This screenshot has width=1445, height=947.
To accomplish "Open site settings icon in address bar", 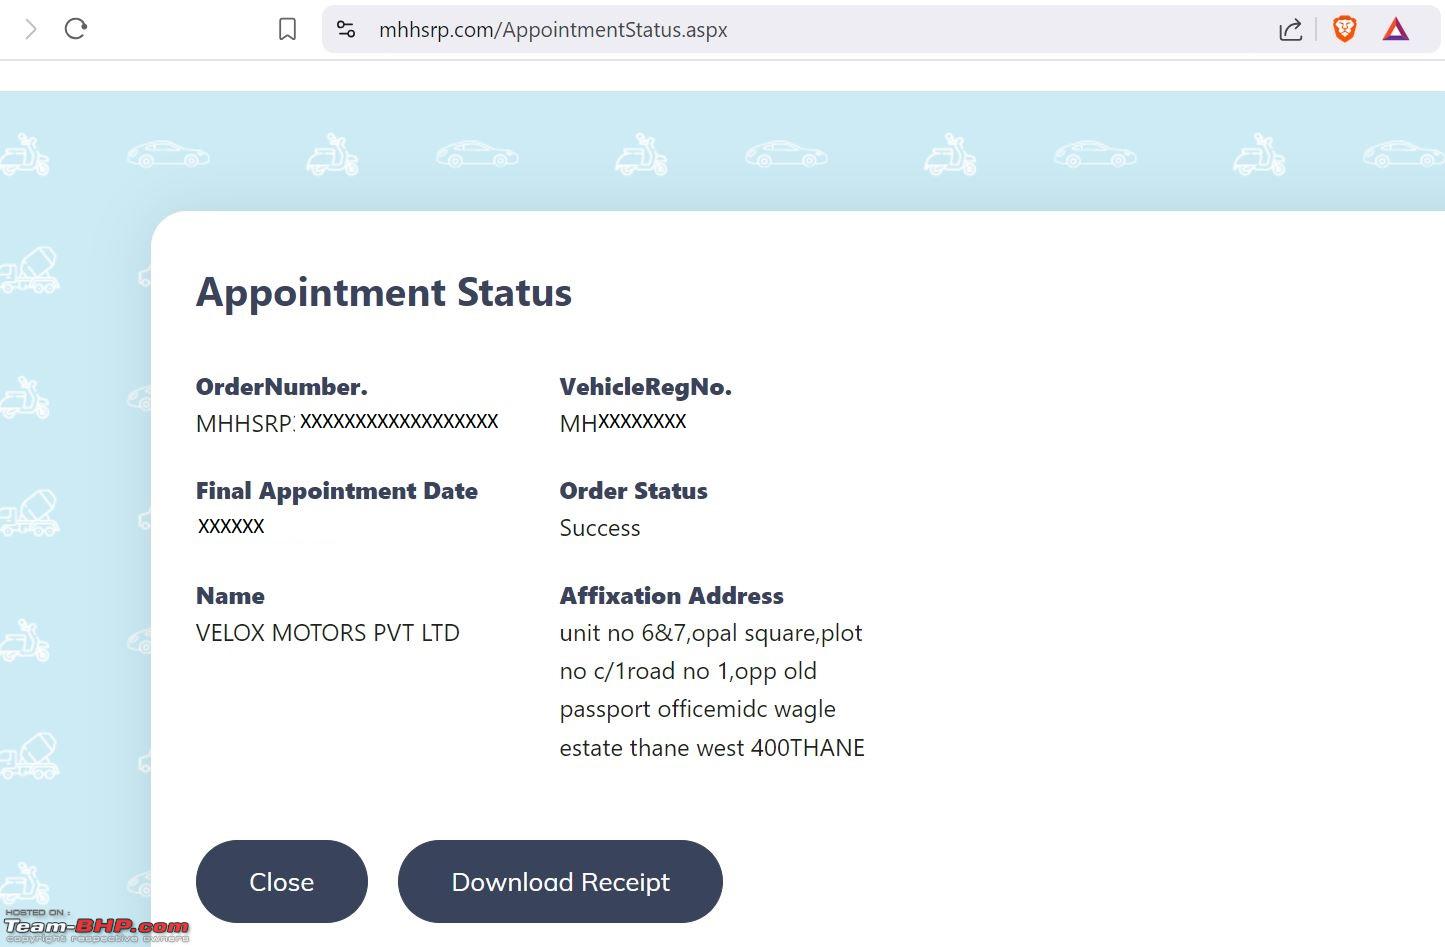I will tap(346, 30).
